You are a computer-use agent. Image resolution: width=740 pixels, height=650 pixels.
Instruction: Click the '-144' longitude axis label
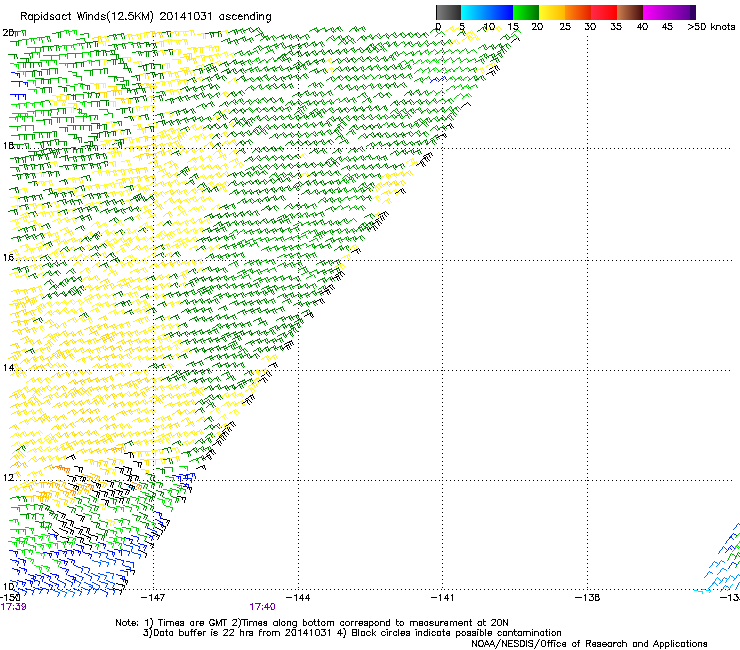pos(298,598)
